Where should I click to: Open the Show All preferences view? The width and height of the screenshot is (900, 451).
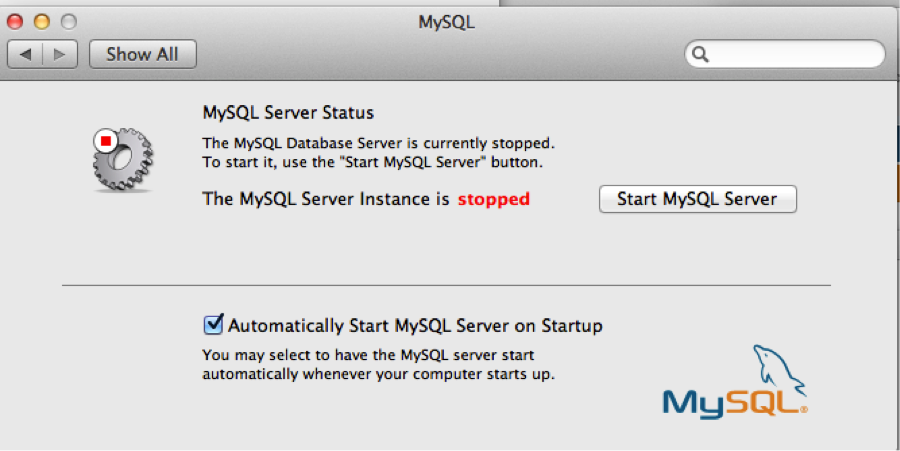[x=142, y=54]
